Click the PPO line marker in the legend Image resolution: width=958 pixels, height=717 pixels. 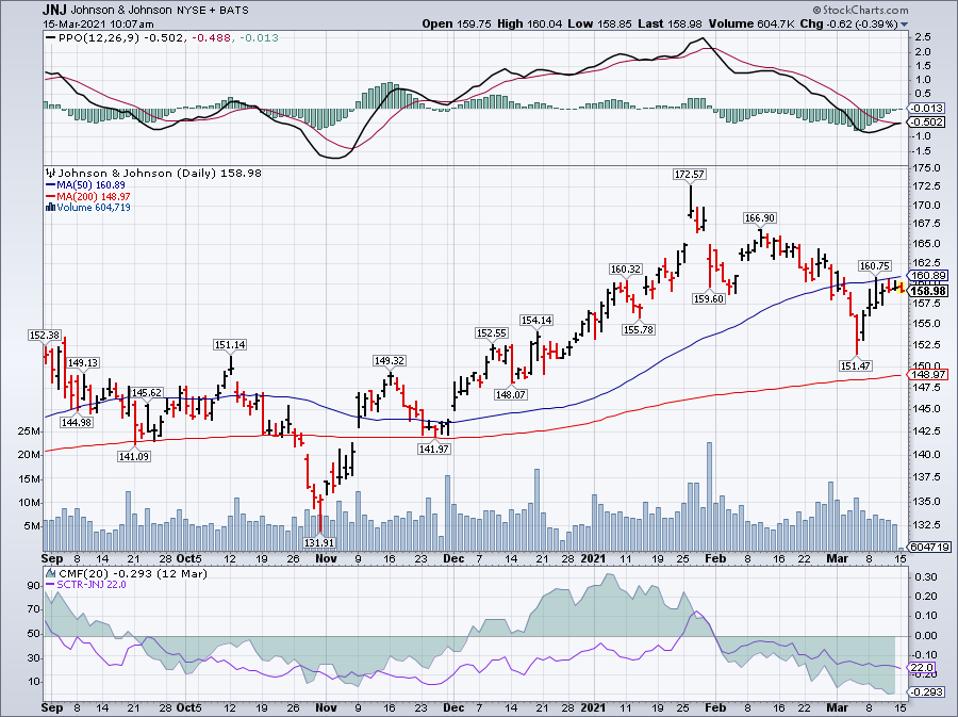[x=51, y=38]
